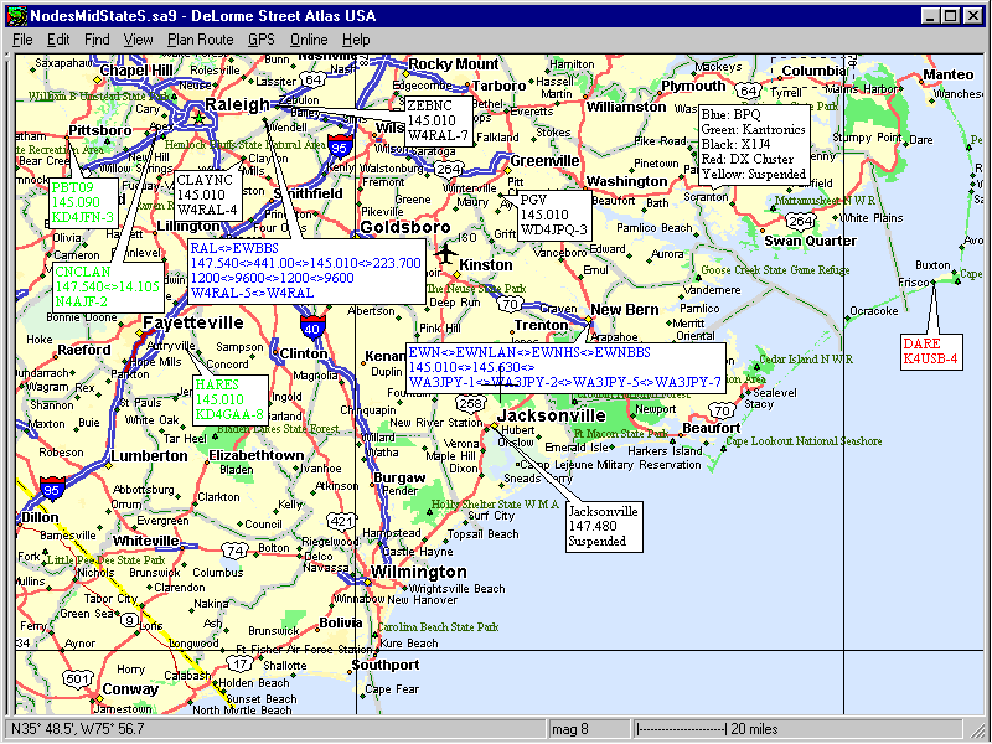Click the Chapel Hill city label
Image resolution: width=992 pixels, height=744 pixels.
tap(136, 70)
